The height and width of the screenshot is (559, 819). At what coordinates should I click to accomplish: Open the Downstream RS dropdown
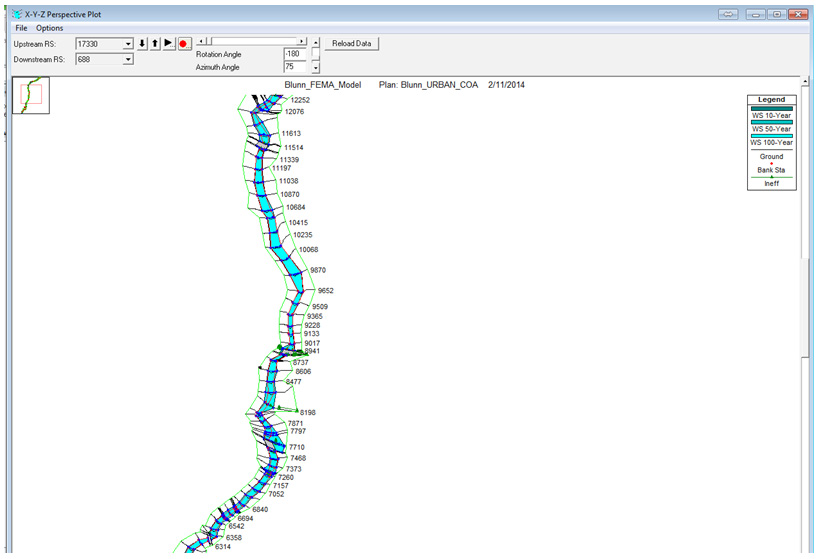(127, 60)
